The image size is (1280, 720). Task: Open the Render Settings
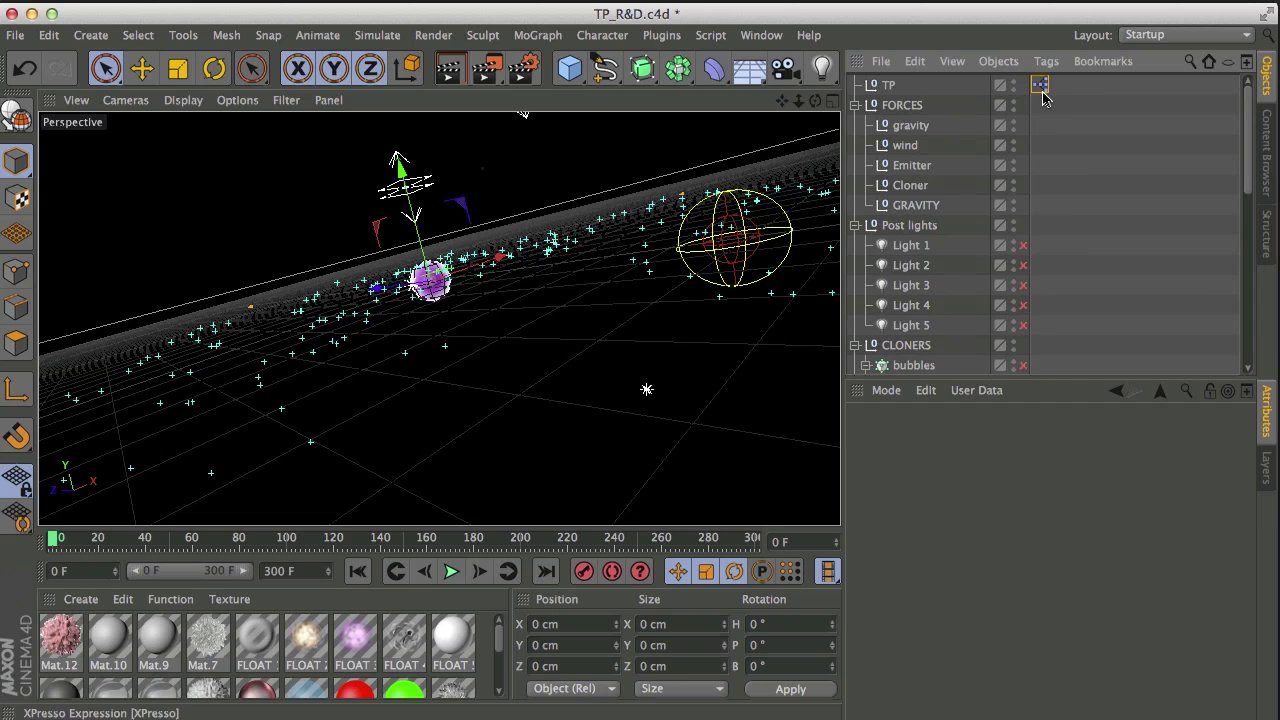tap(519, 68)
